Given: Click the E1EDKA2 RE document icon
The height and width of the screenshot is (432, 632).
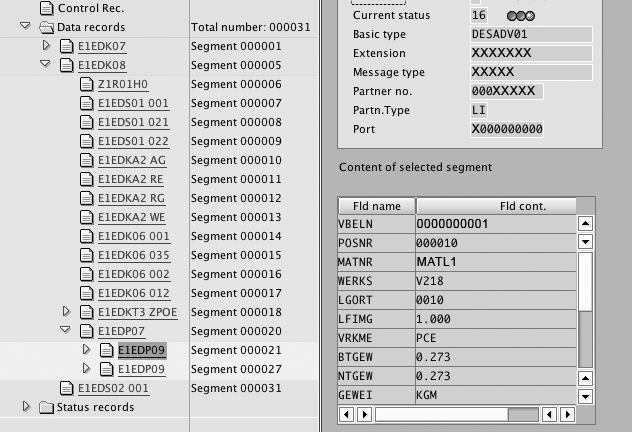Looking at the screenshot, I should (x=87, y=179).
